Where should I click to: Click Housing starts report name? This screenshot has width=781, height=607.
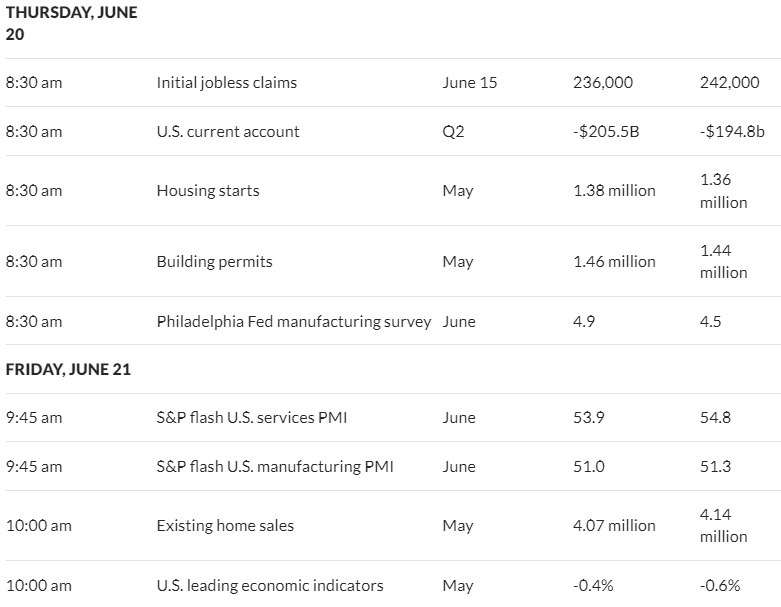208,191
